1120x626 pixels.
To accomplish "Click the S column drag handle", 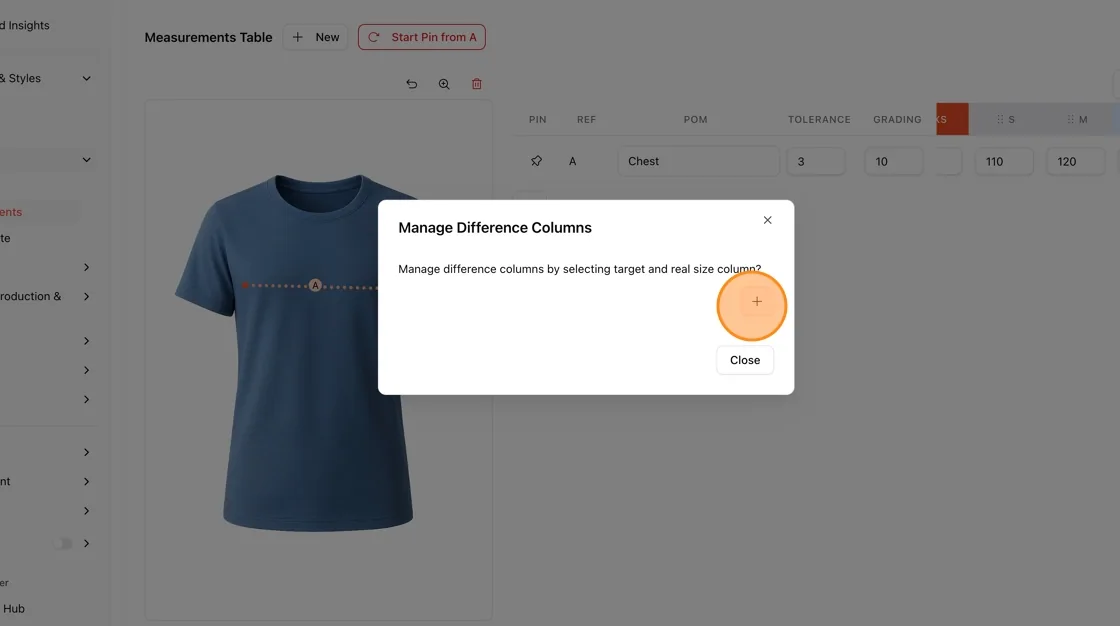I will (x=1000, y=119).
